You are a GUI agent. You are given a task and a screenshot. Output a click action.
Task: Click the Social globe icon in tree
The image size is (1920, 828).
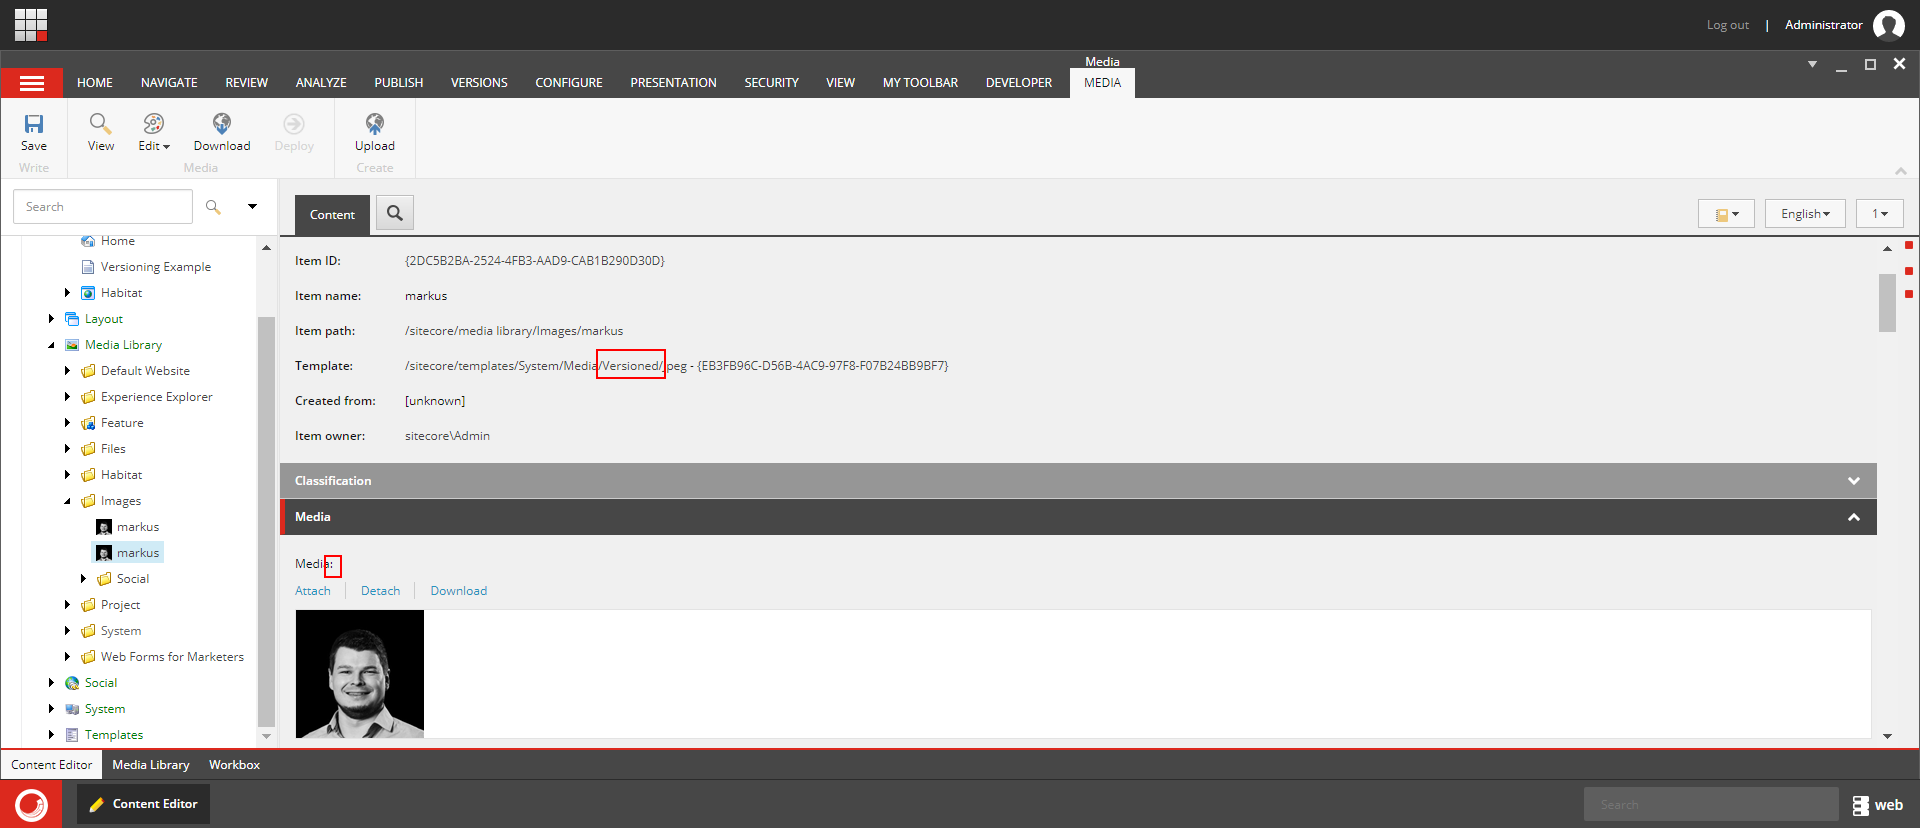tap(72, 683)
